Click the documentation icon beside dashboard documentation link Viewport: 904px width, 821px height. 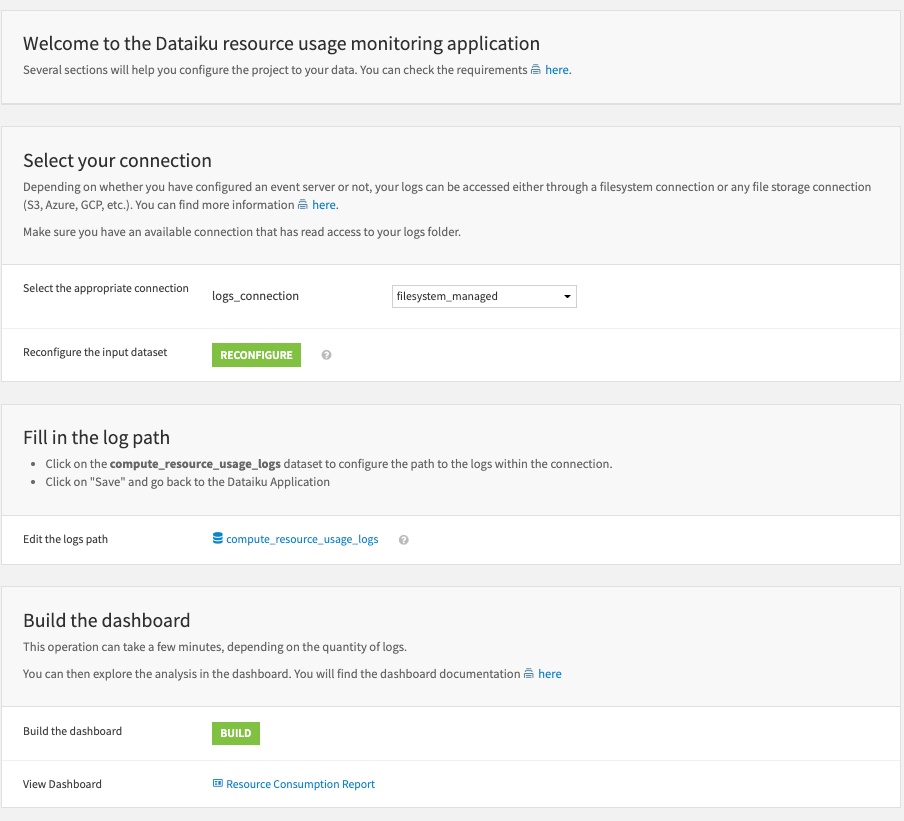coord(529,674)
